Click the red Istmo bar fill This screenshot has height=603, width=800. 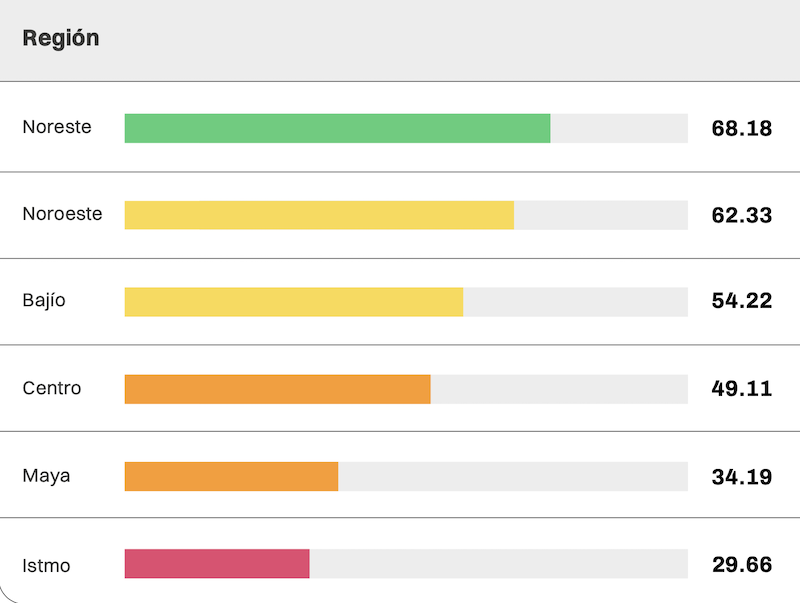[x=217, y=564]
